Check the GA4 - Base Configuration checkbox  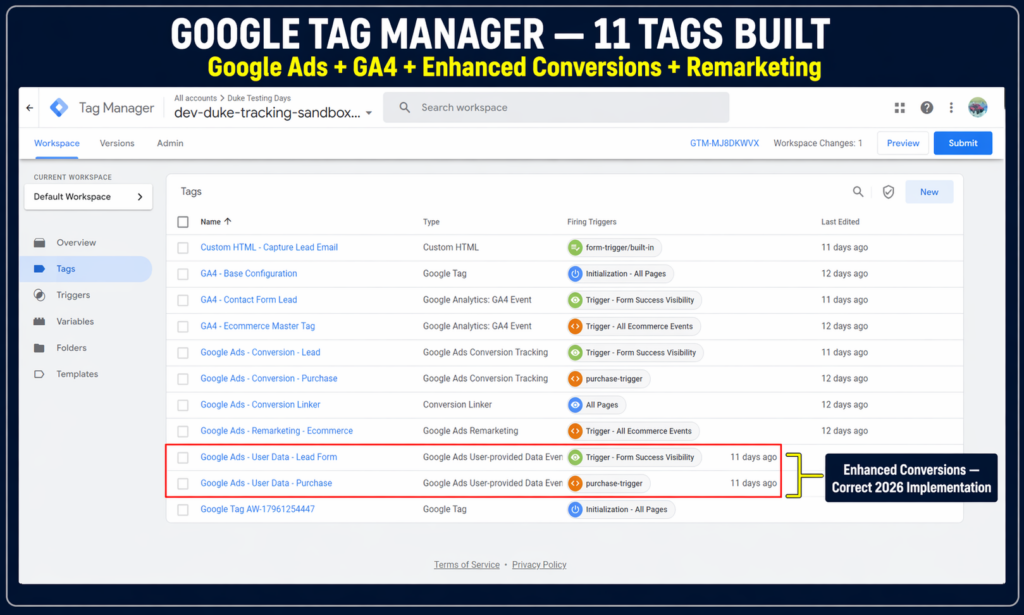[x=183, y=274]
